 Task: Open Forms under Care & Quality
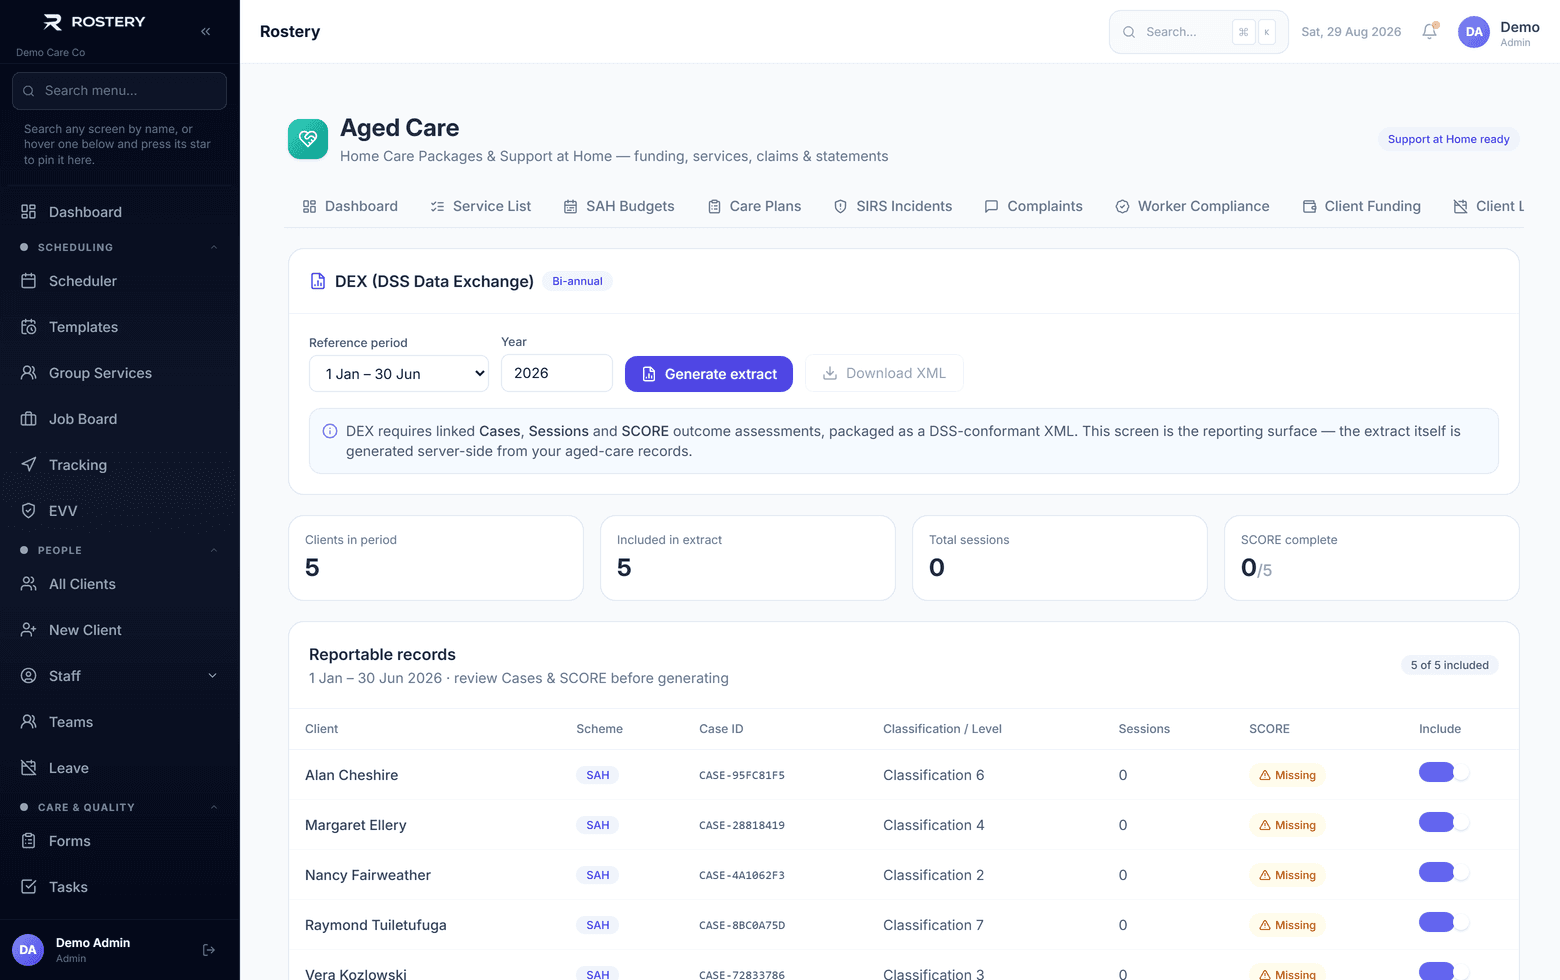[x=120, y=841]
